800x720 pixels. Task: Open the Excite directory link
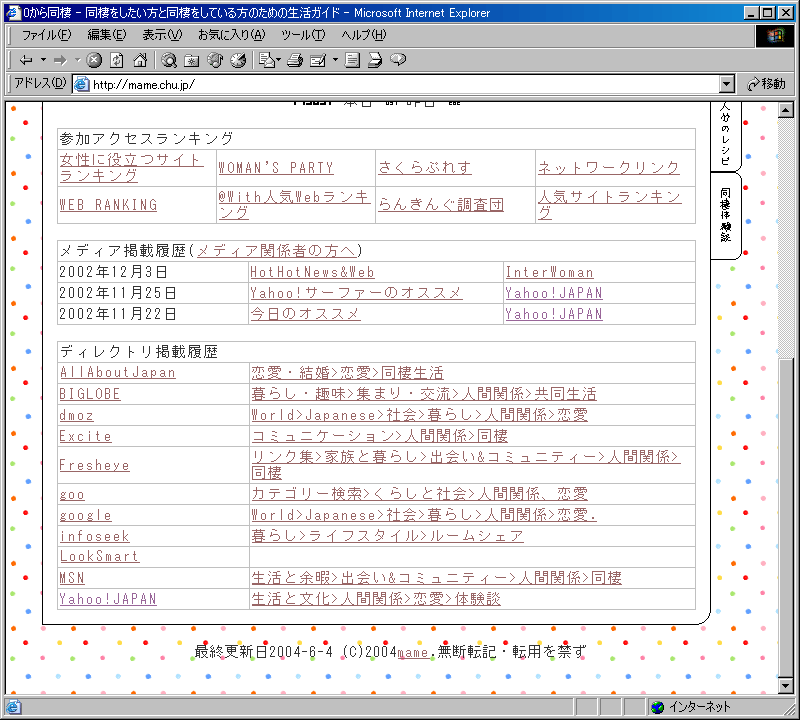click(x=85, y=436)
